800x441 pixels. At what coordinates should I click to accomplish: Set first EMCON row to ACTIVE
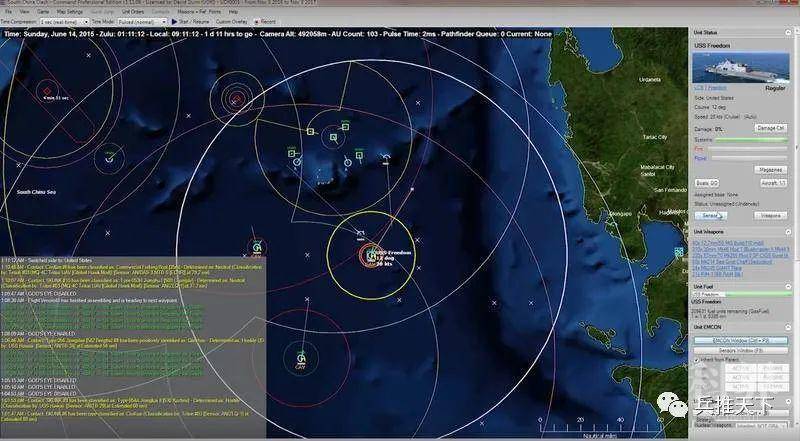(x=741, y=368)
